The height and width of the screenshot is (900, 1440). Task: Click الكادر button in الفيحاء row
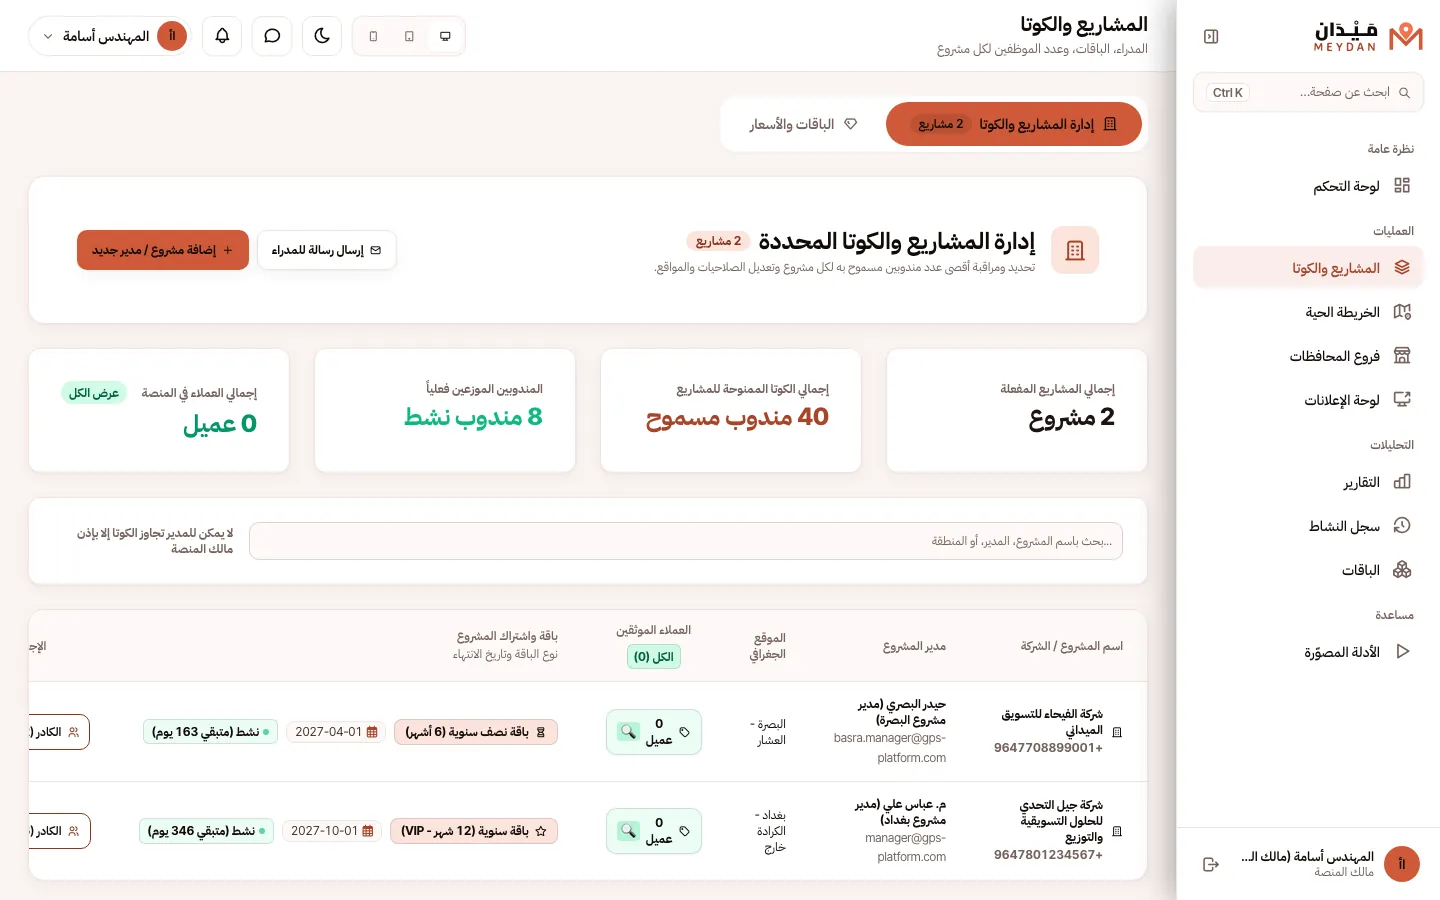click(59, 732)
